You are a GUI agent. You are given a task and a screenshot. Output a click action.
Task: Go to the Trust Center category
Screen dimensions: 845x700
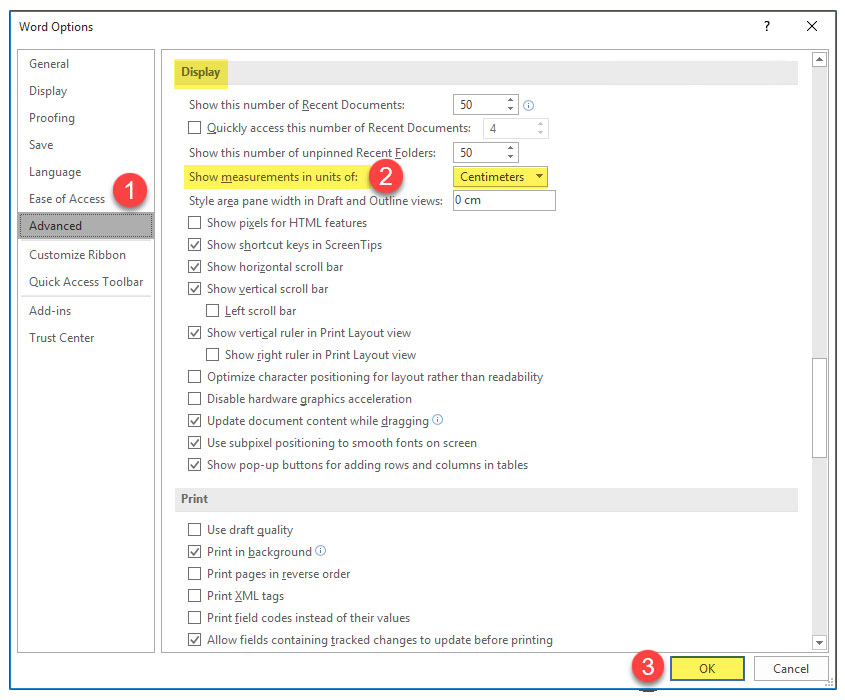(86, 338)
